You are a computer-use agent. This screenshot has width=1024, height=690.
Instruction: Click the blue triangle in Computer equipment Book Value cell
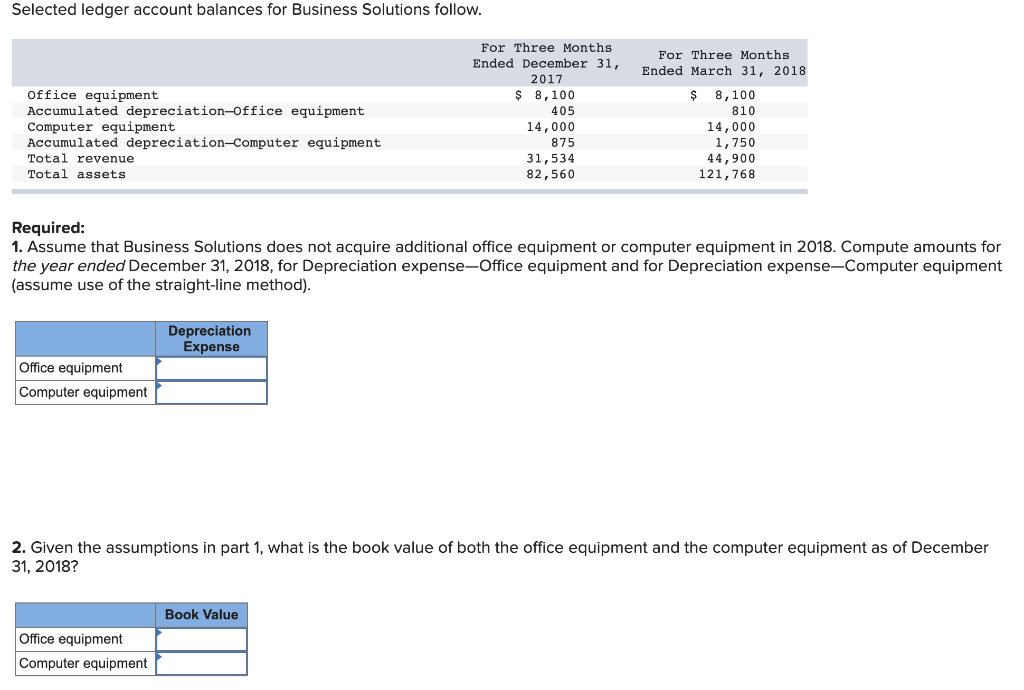pyautogui.click(x=160, y=658)
